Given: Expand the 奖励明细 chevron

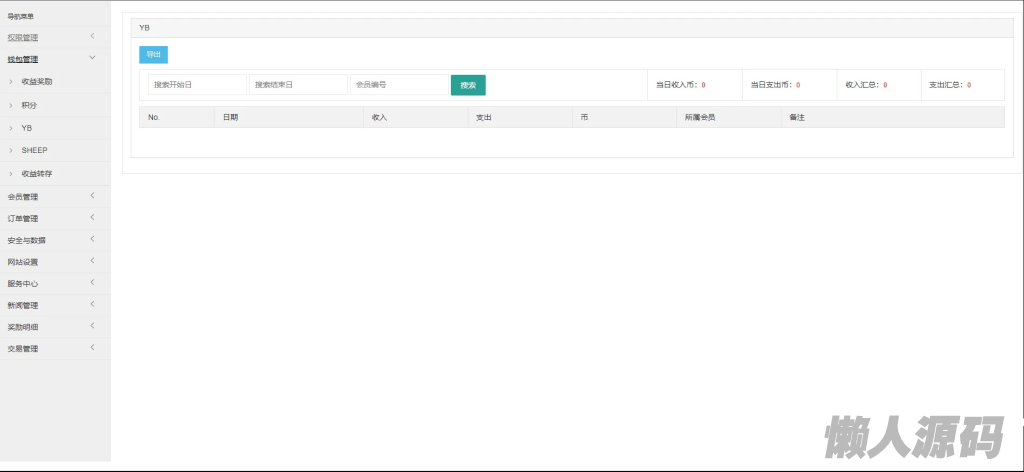Looking at the screenshot, I should pos(93,325).
